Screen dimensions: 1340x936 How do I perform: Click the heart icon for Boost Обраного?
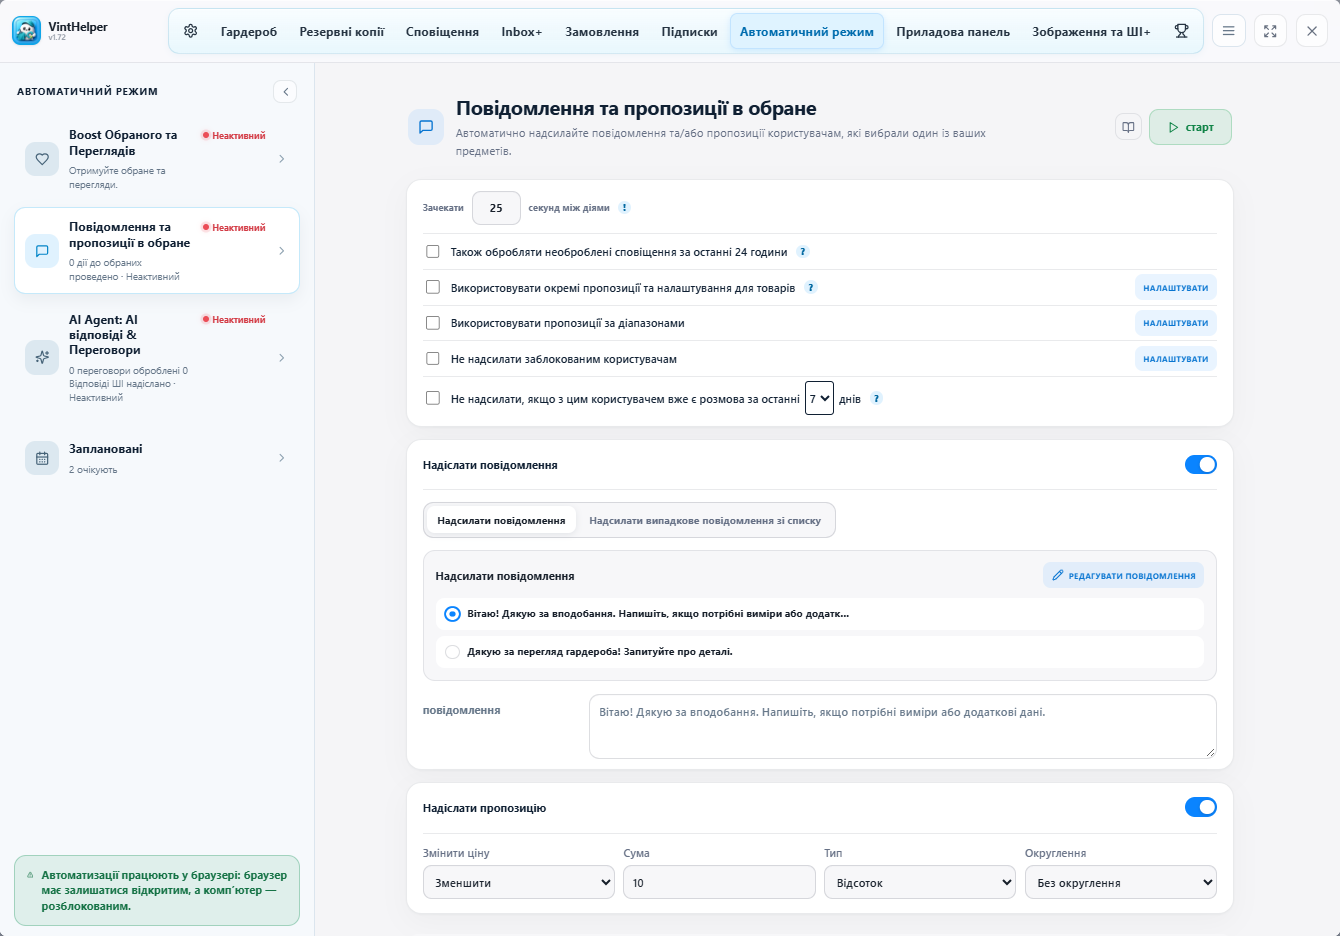pos(42,159)
